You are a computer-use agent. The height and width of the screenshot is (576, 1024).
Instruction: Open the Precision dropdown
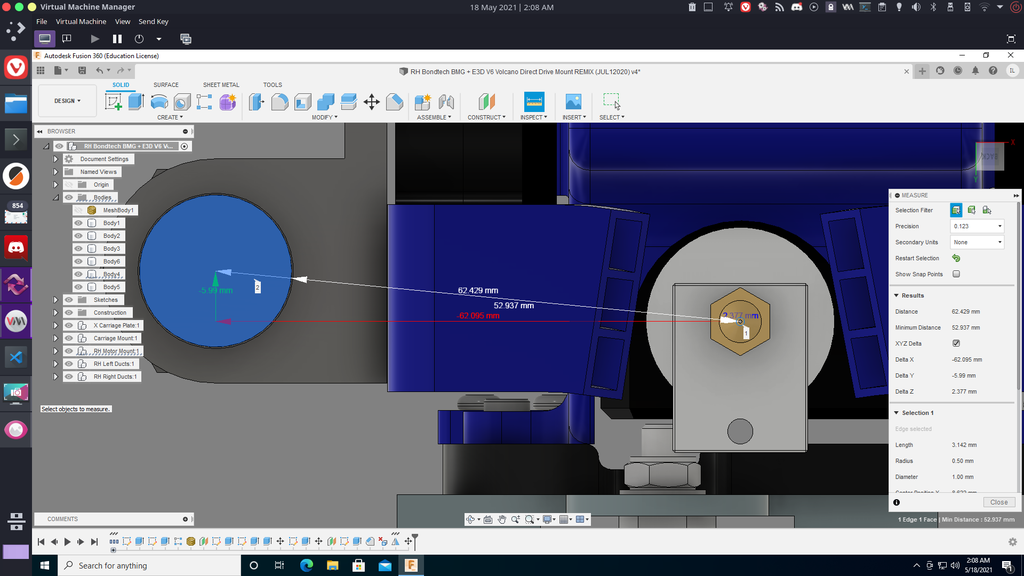pyautogui.click(x=977, y=226)
